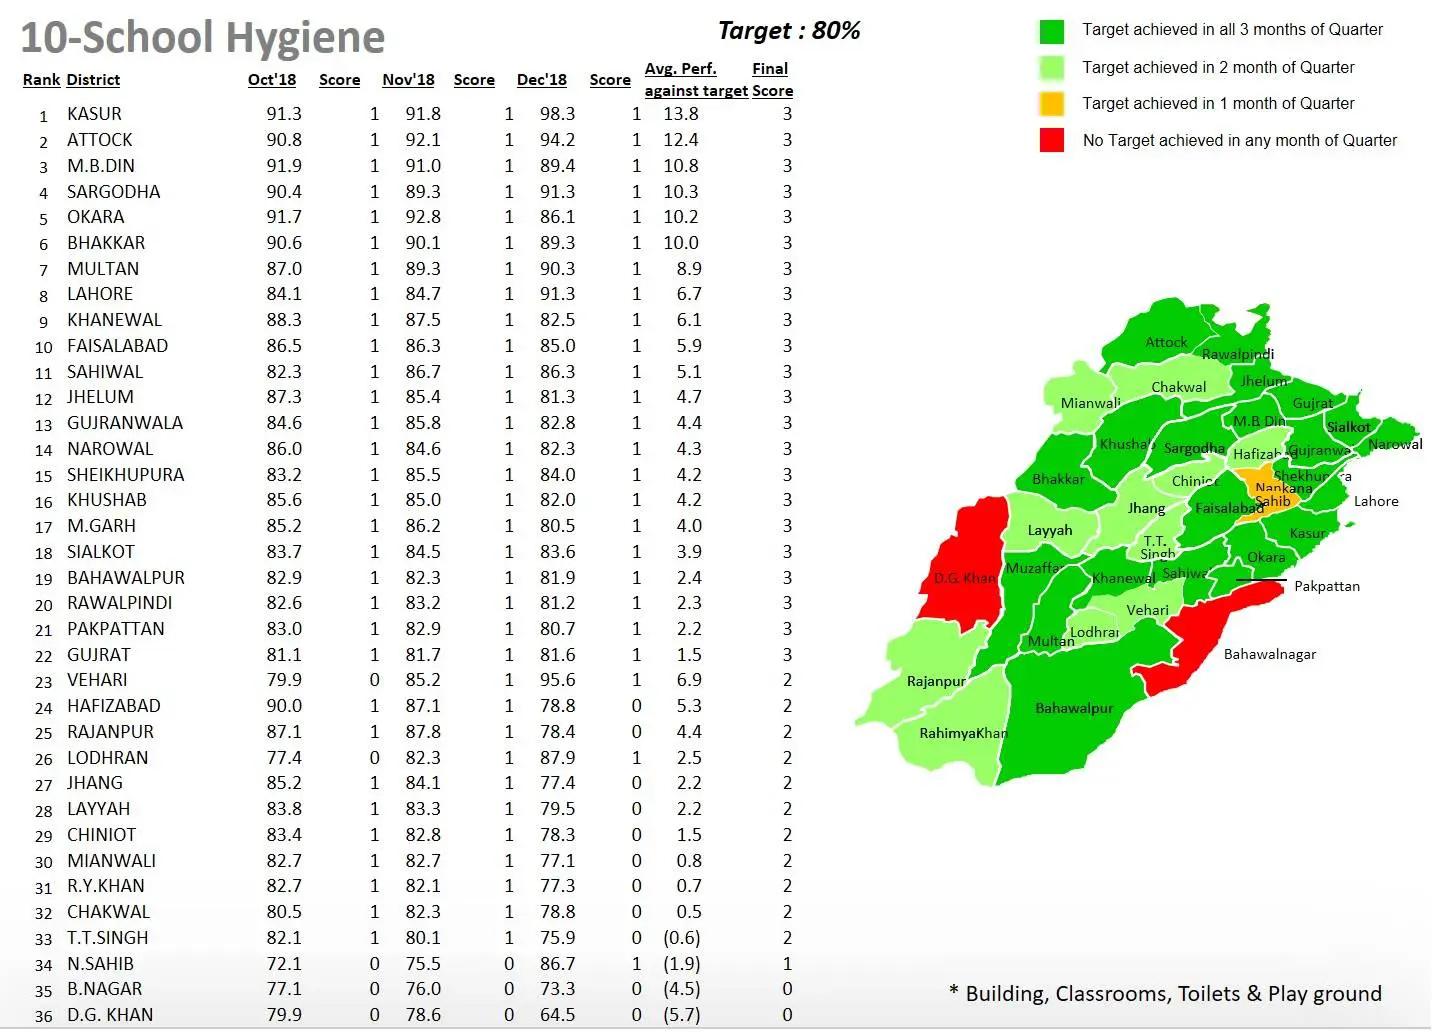Viewport: 1448px width, 1032px height.
Task: Click the KASUR district row name
Action: (94, 114)
